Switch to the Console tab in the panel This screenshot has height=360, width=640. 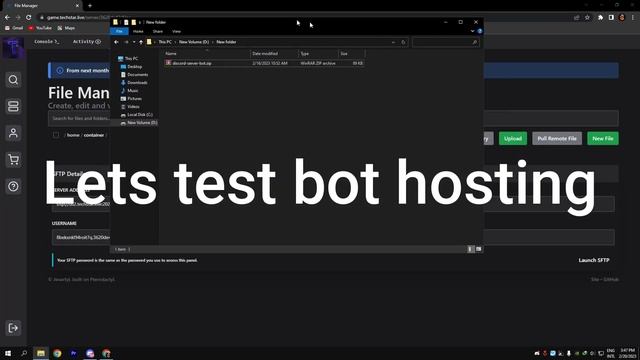47,42
